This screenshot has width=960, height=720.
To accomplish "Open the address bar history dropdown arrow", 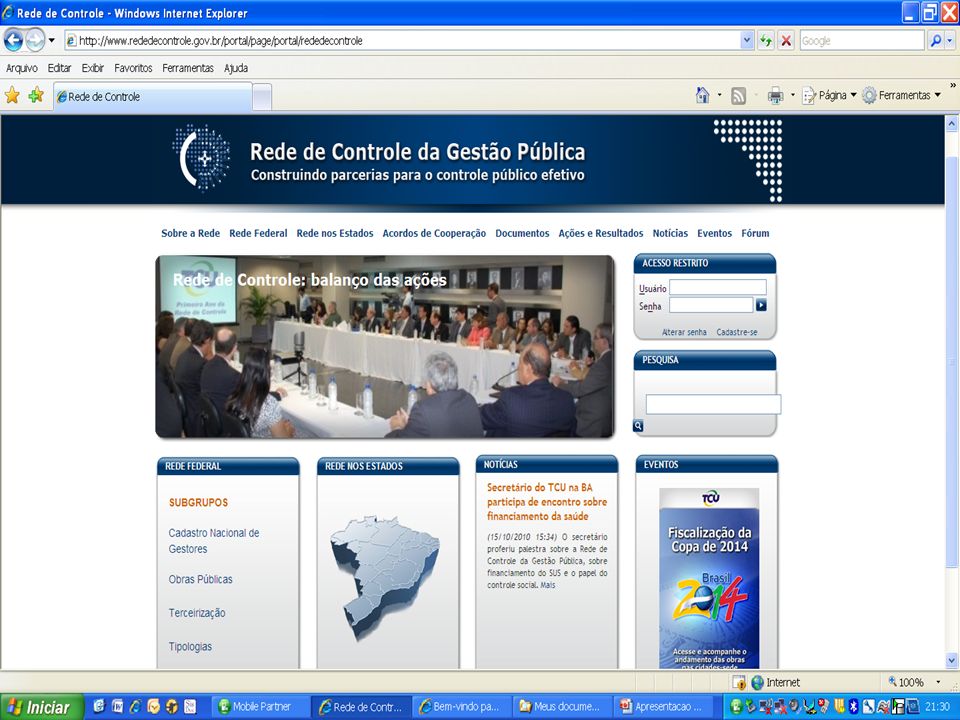I will coord(747,41).
